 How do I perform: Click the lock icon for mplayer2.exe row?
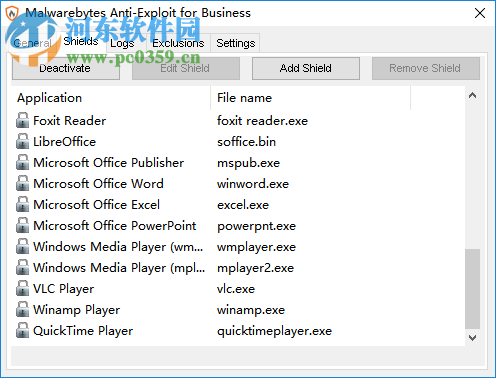point(22,267)
